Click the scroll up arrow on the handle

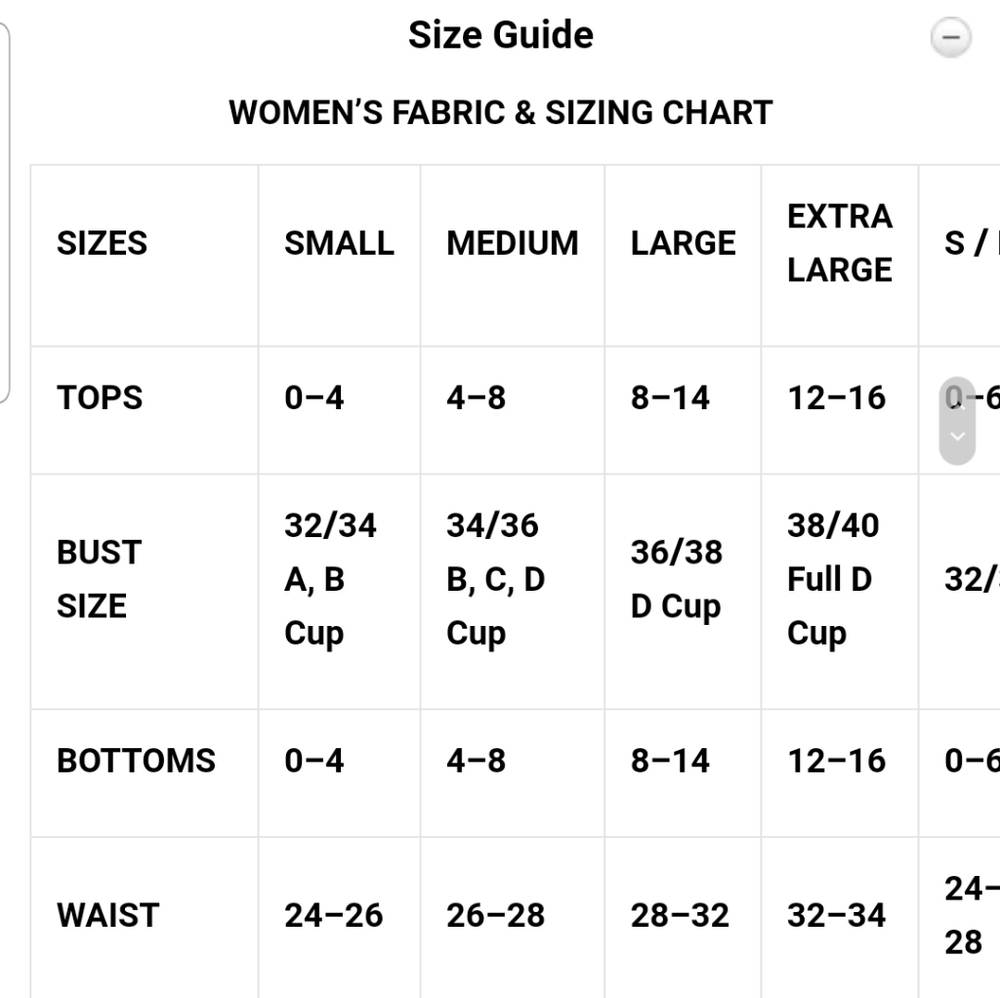tap(957, 404)
